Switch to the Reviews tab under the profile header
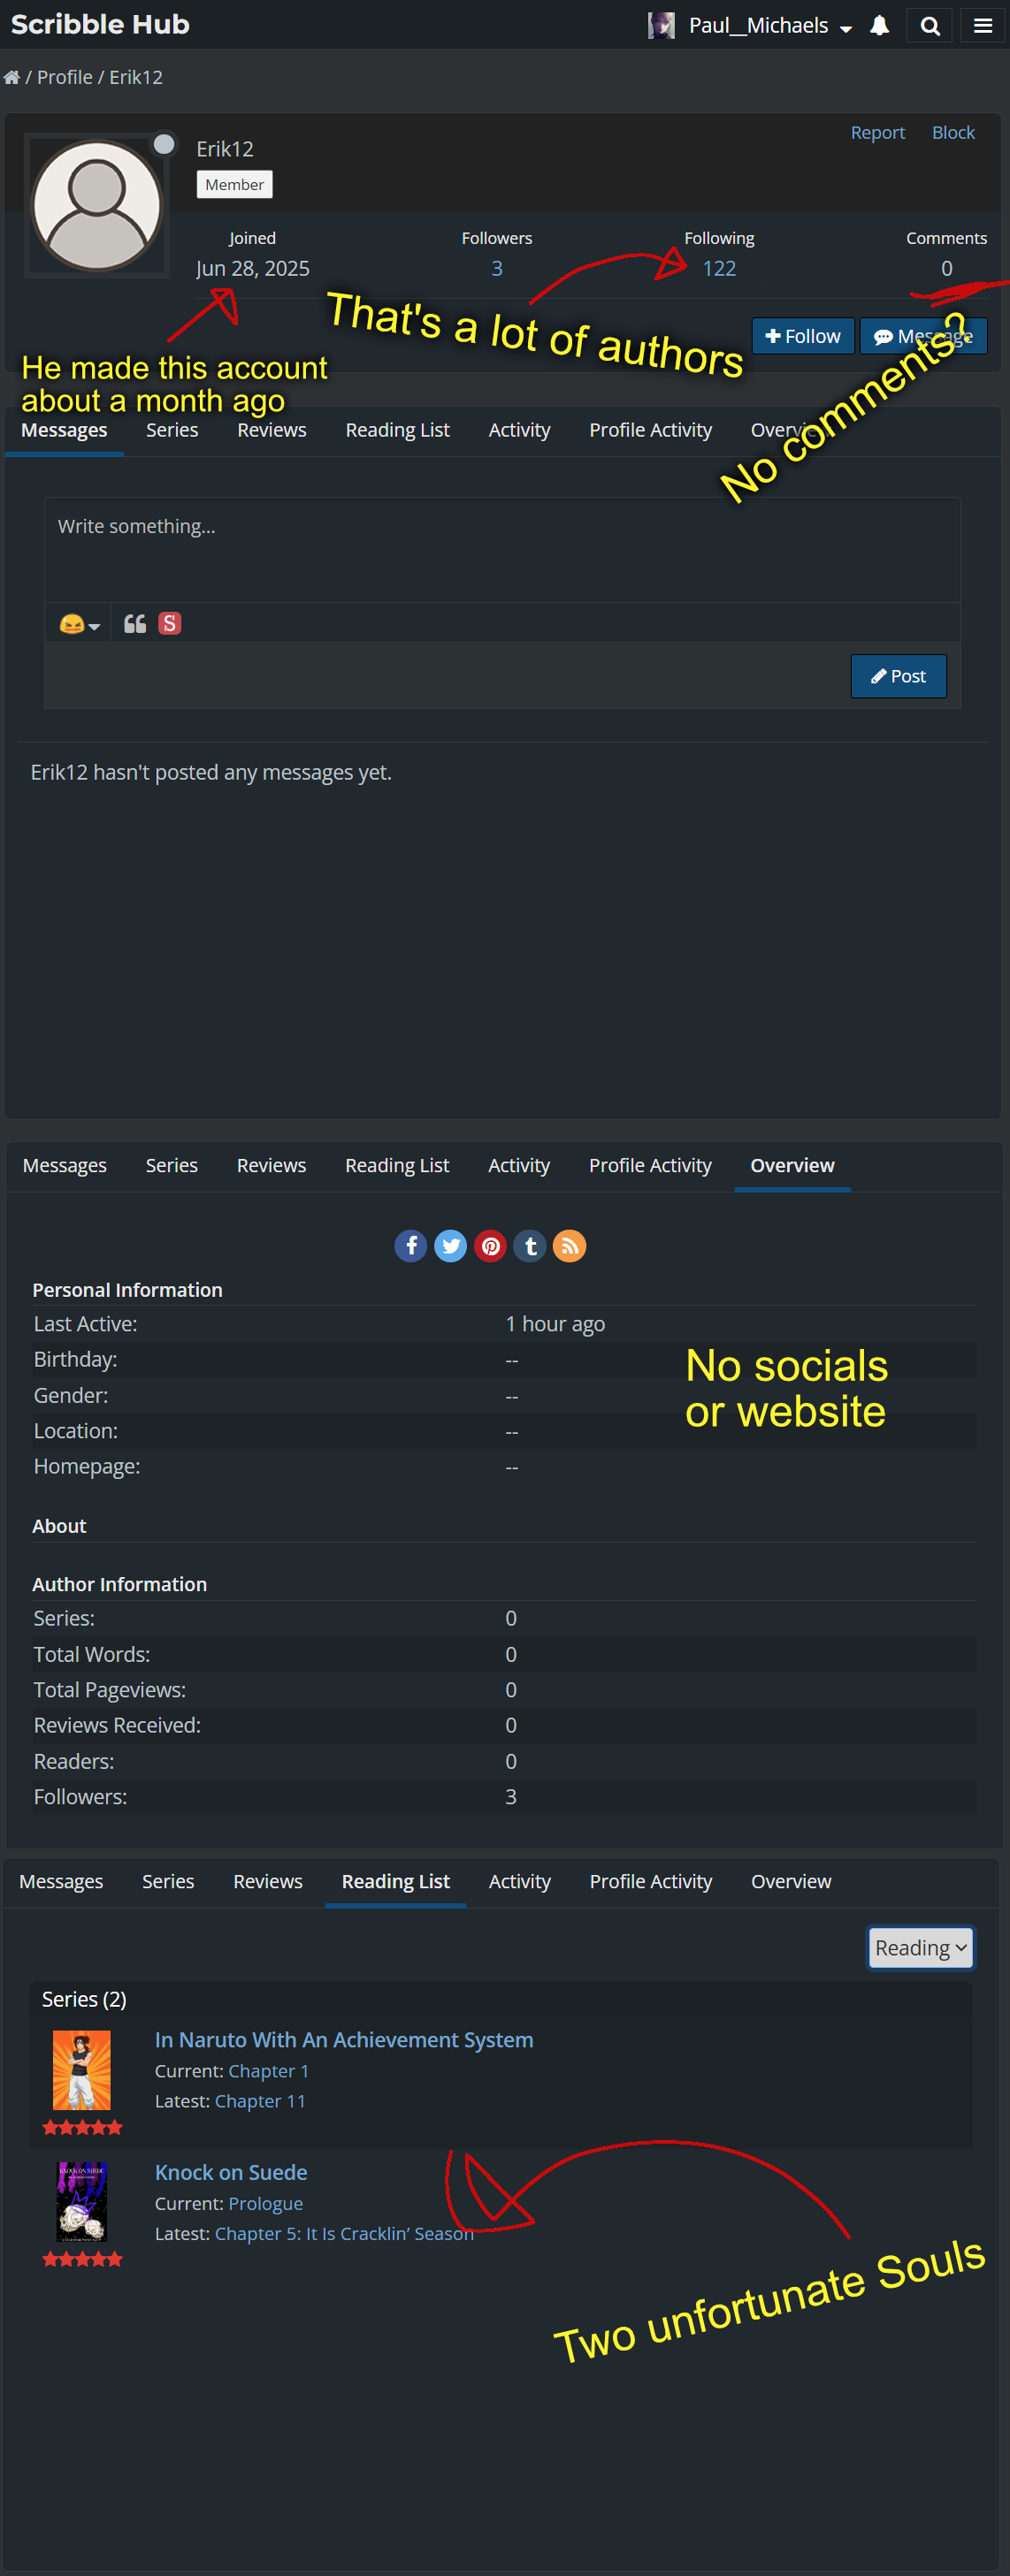Screen dimensions: 1010x2576 tap(271, 430)
